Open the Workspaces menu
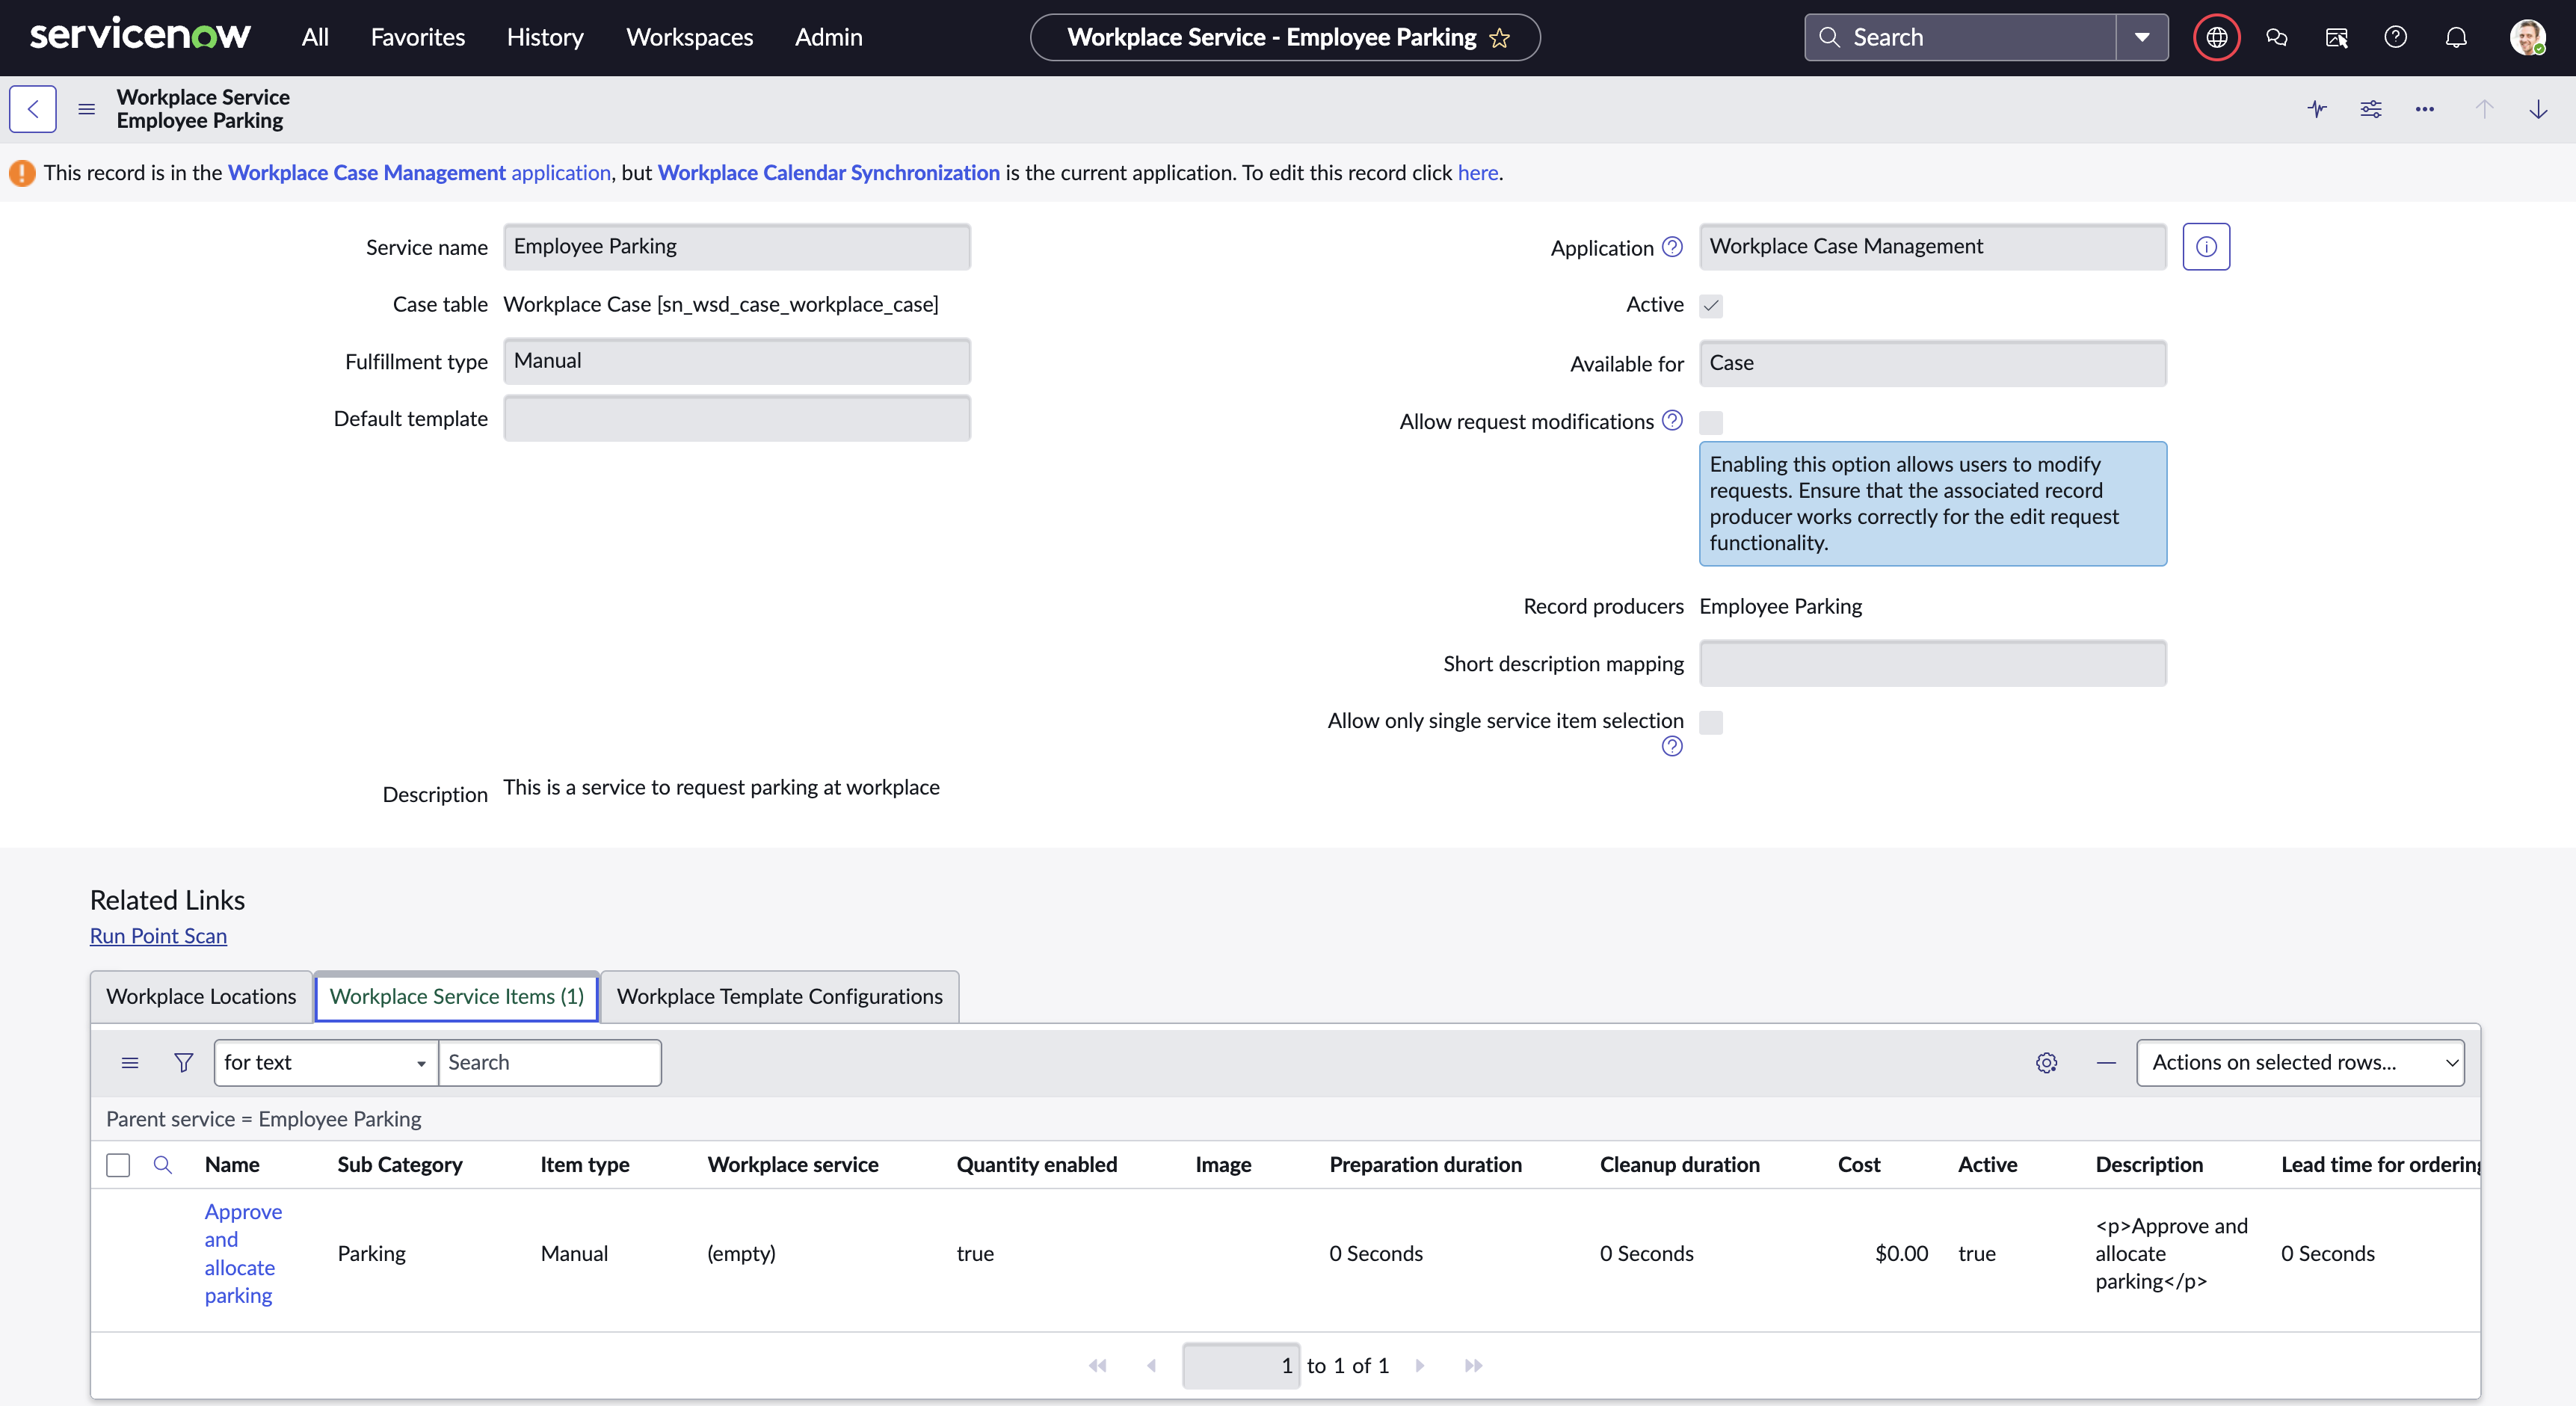 [x=690, y=38]
